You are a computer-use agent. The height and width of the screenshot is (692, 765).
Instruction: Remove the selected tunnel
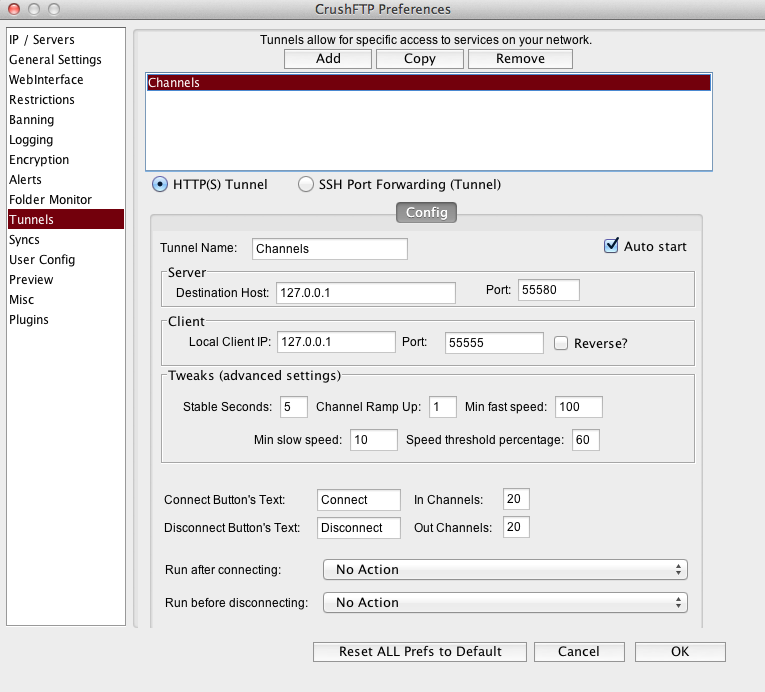point(520,59)
